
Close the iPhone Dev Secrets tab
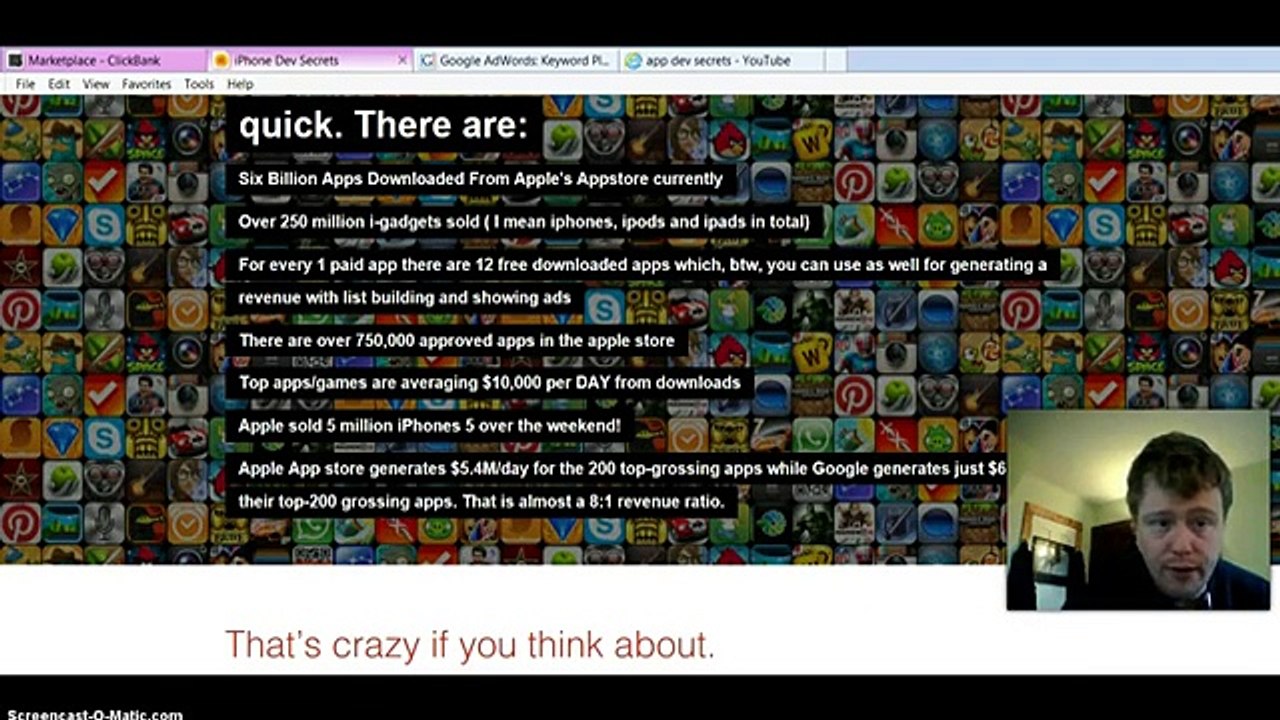pyautogui.click(x=403, y=60)
